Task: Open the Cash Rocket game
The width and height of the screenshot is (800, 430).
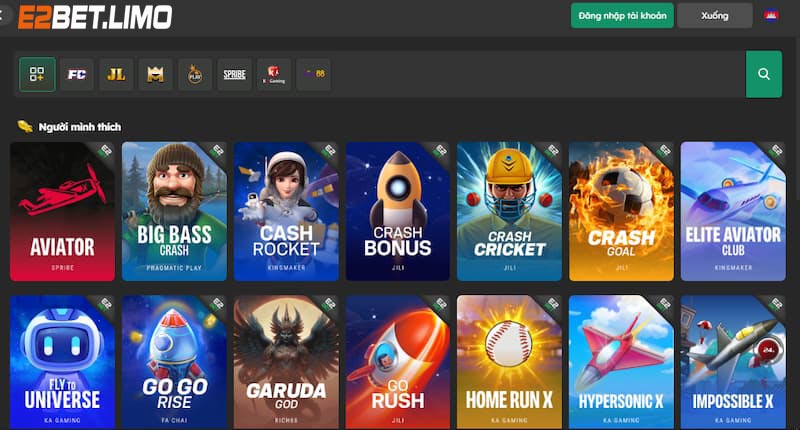Action: tap(286, 211)
